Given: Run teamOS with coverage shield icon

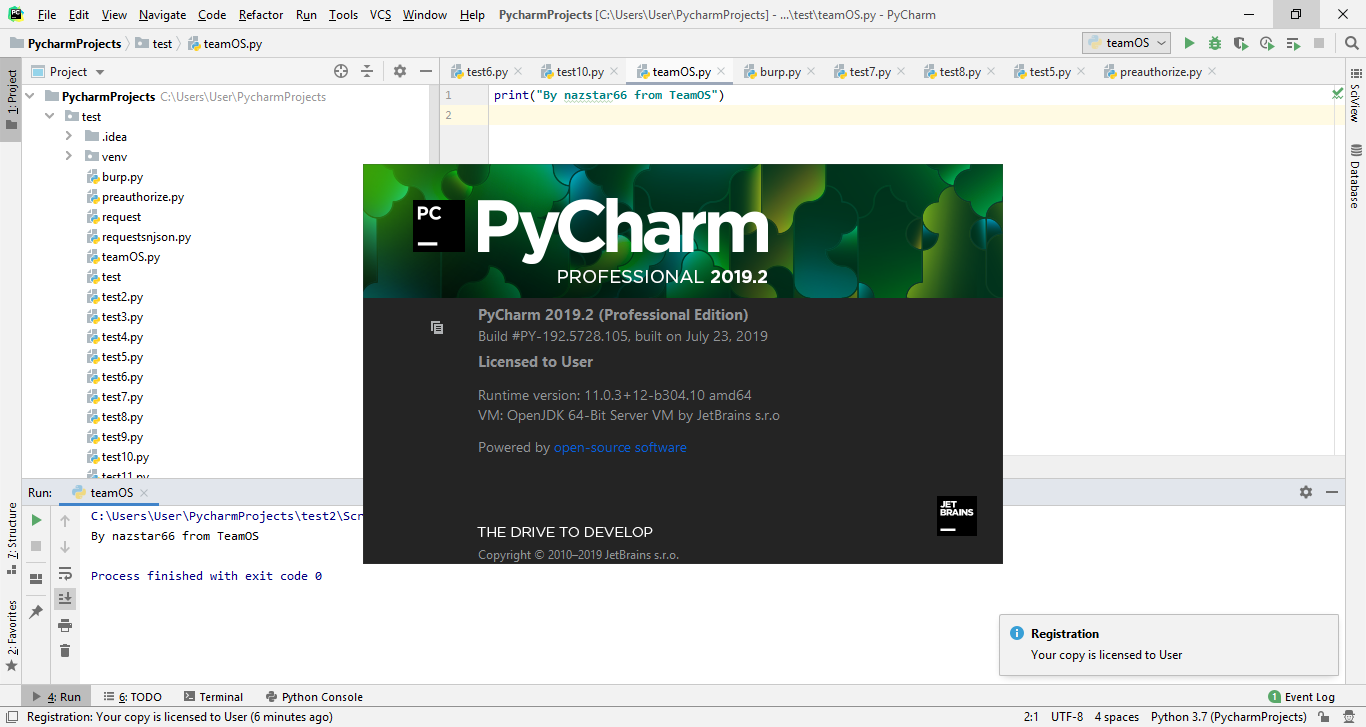Looking at the screenshot, I should coord(1241,43).
